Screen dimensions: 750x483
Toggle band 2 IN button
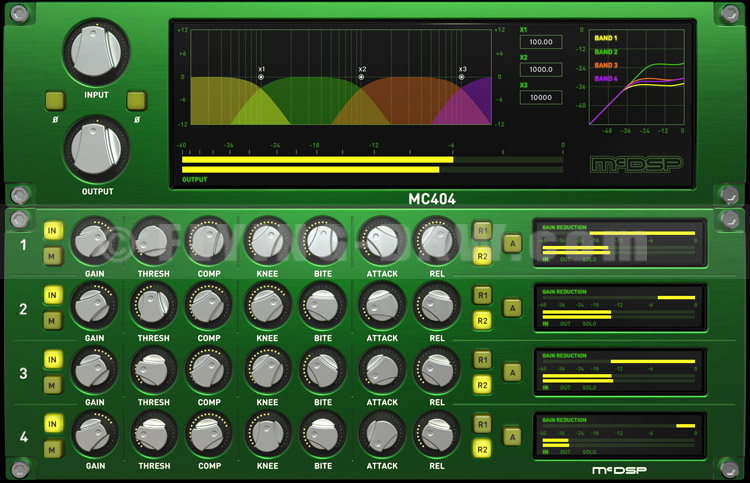(x=53, y=295)
